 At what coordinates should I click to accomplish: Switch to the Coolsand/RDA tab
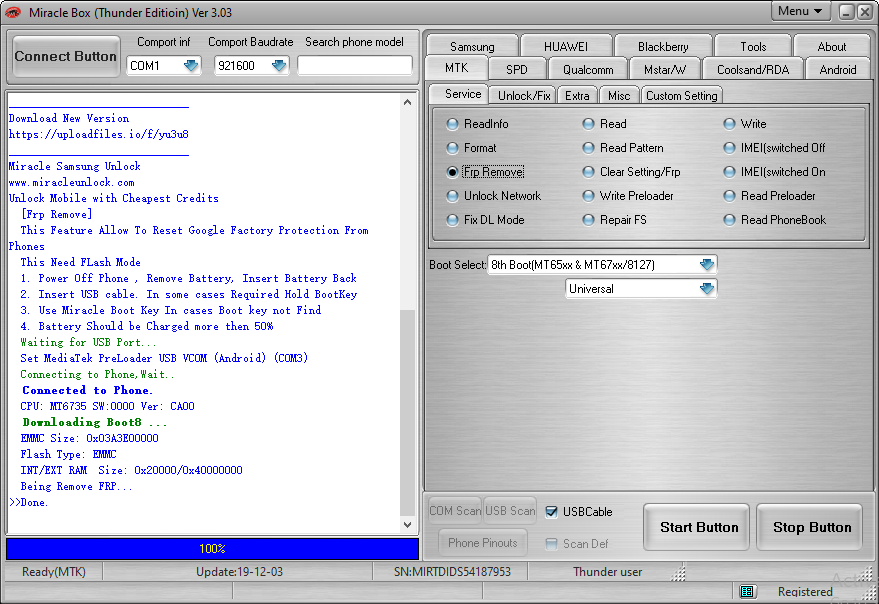coord(753,70)
